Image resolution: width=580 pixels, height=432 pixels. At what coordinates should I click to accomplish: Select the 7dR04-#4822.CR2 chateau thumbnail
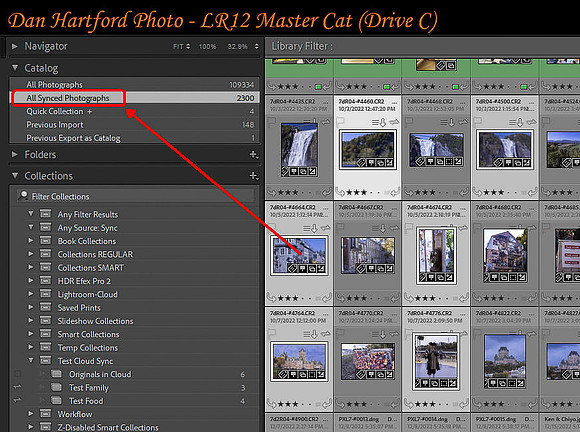[x=505, y=361]
